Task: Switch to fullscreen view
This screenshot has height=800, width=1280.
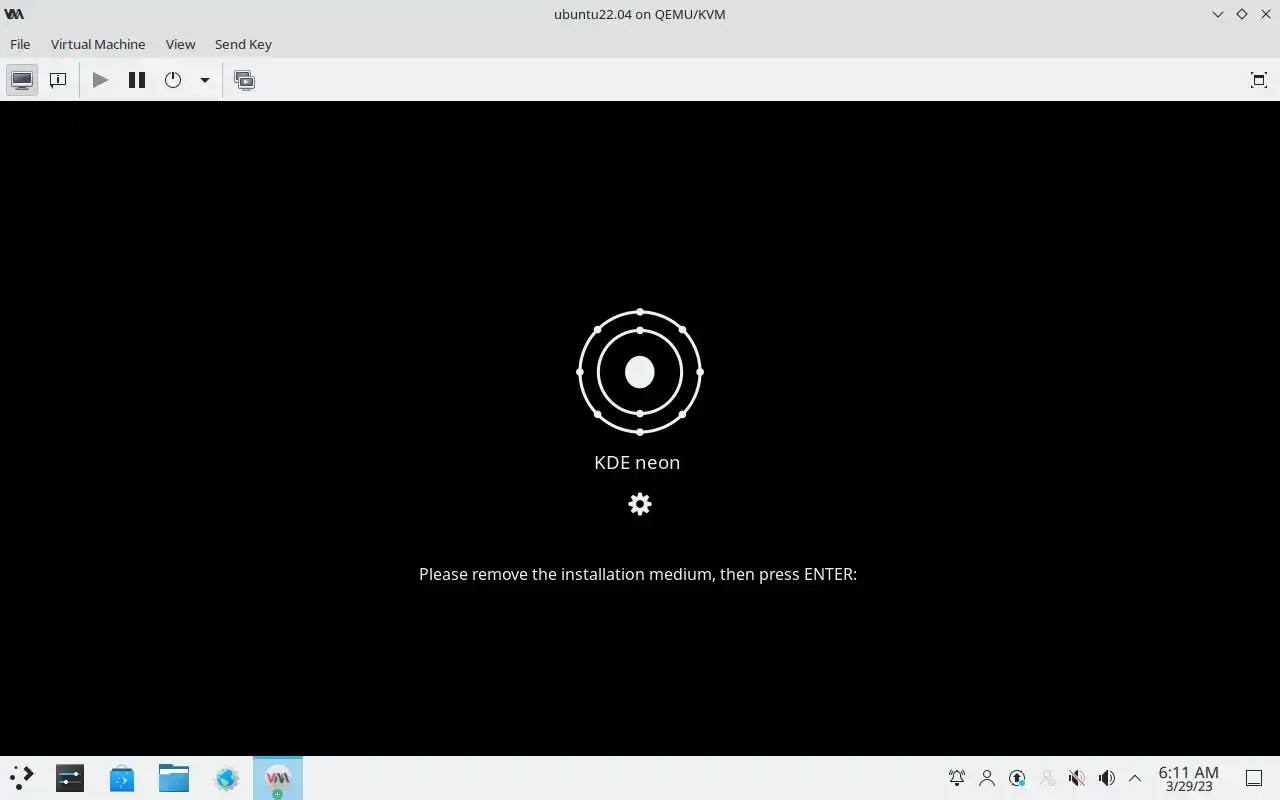Action: point(1259,80)
